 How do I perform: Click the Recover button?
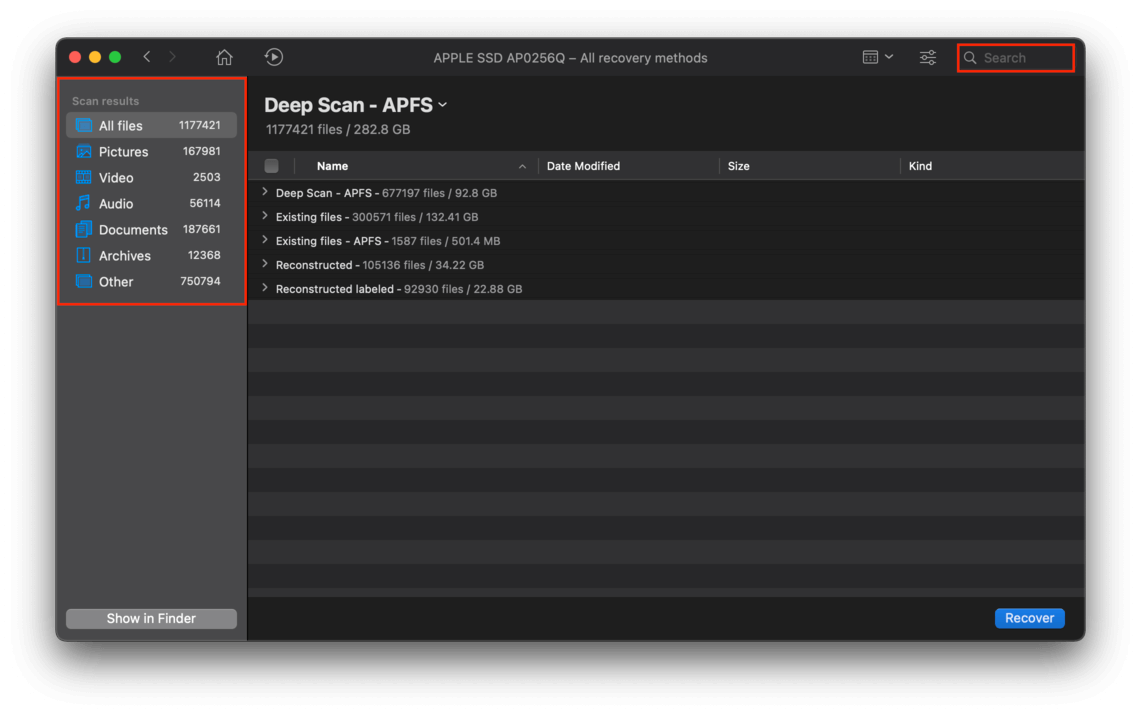1029,618
